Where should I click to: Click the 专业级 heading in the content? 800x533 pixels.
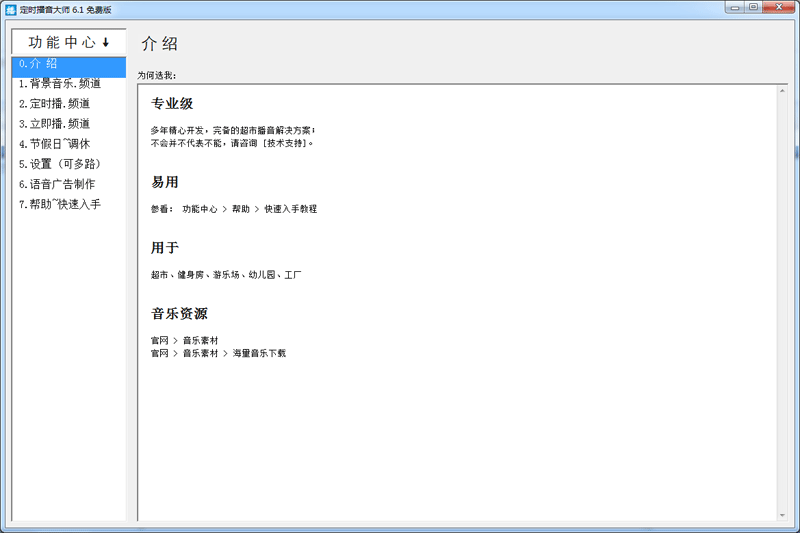[x=172, y=104]
